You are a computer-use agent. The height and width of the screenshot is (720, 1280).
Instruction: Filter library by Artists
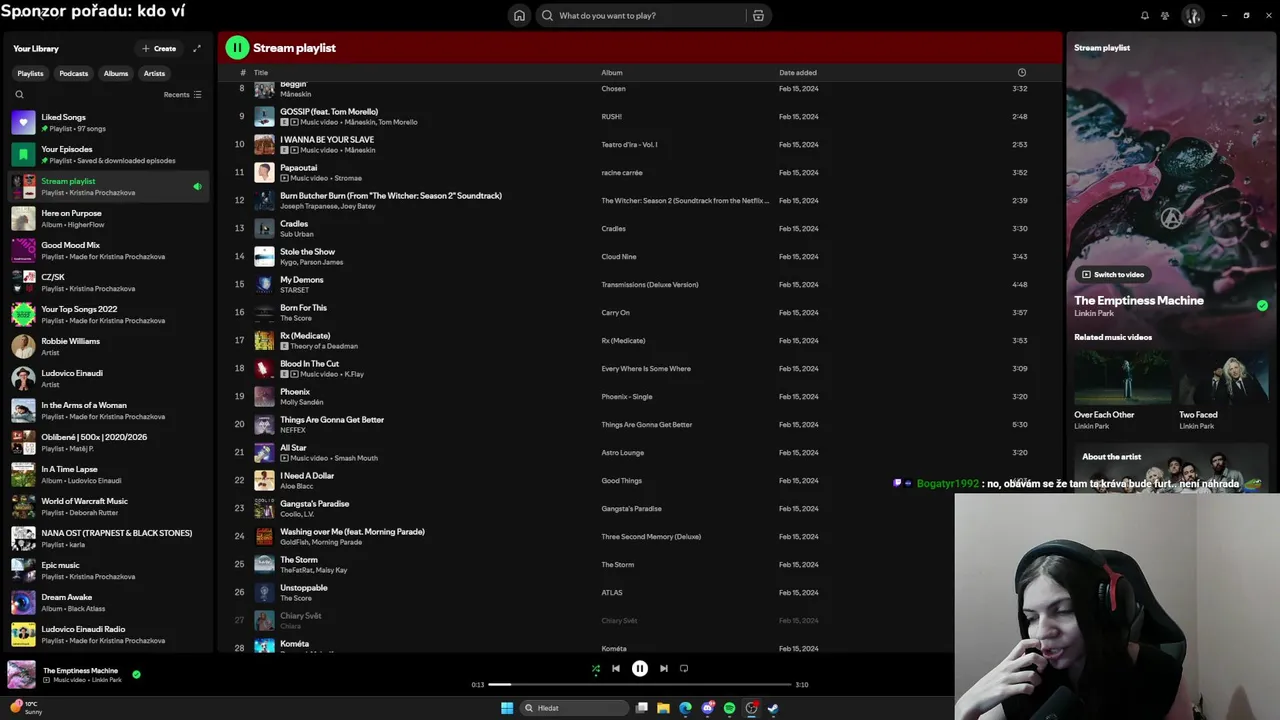(x=154, y=73)
